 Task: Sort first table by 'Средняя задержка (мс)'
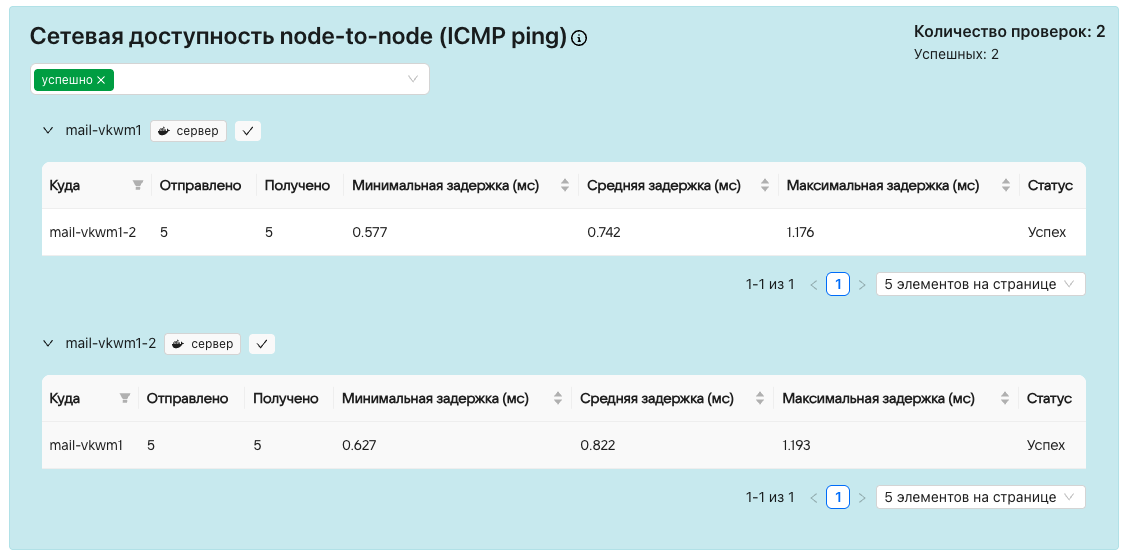coord(765,185)
